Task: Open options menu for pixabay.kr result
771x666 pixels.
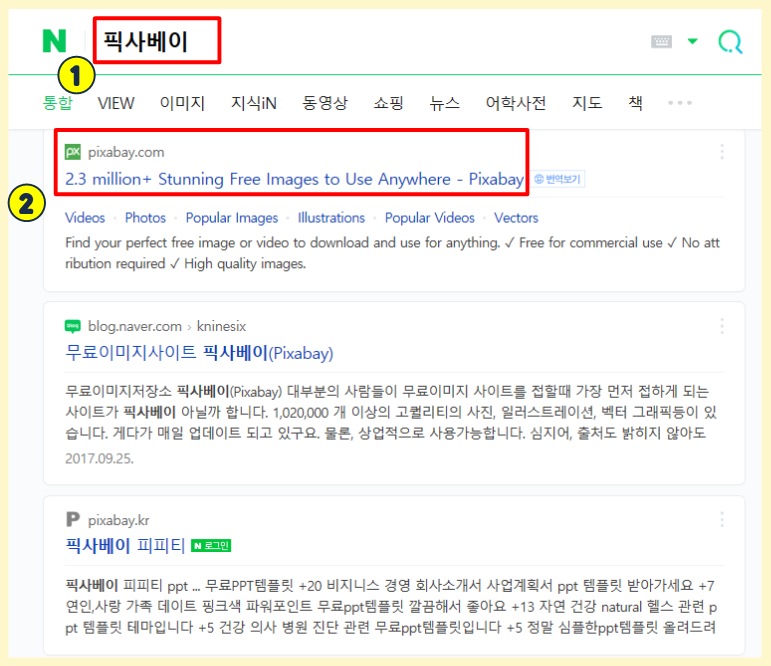Action: pos(722,519)
